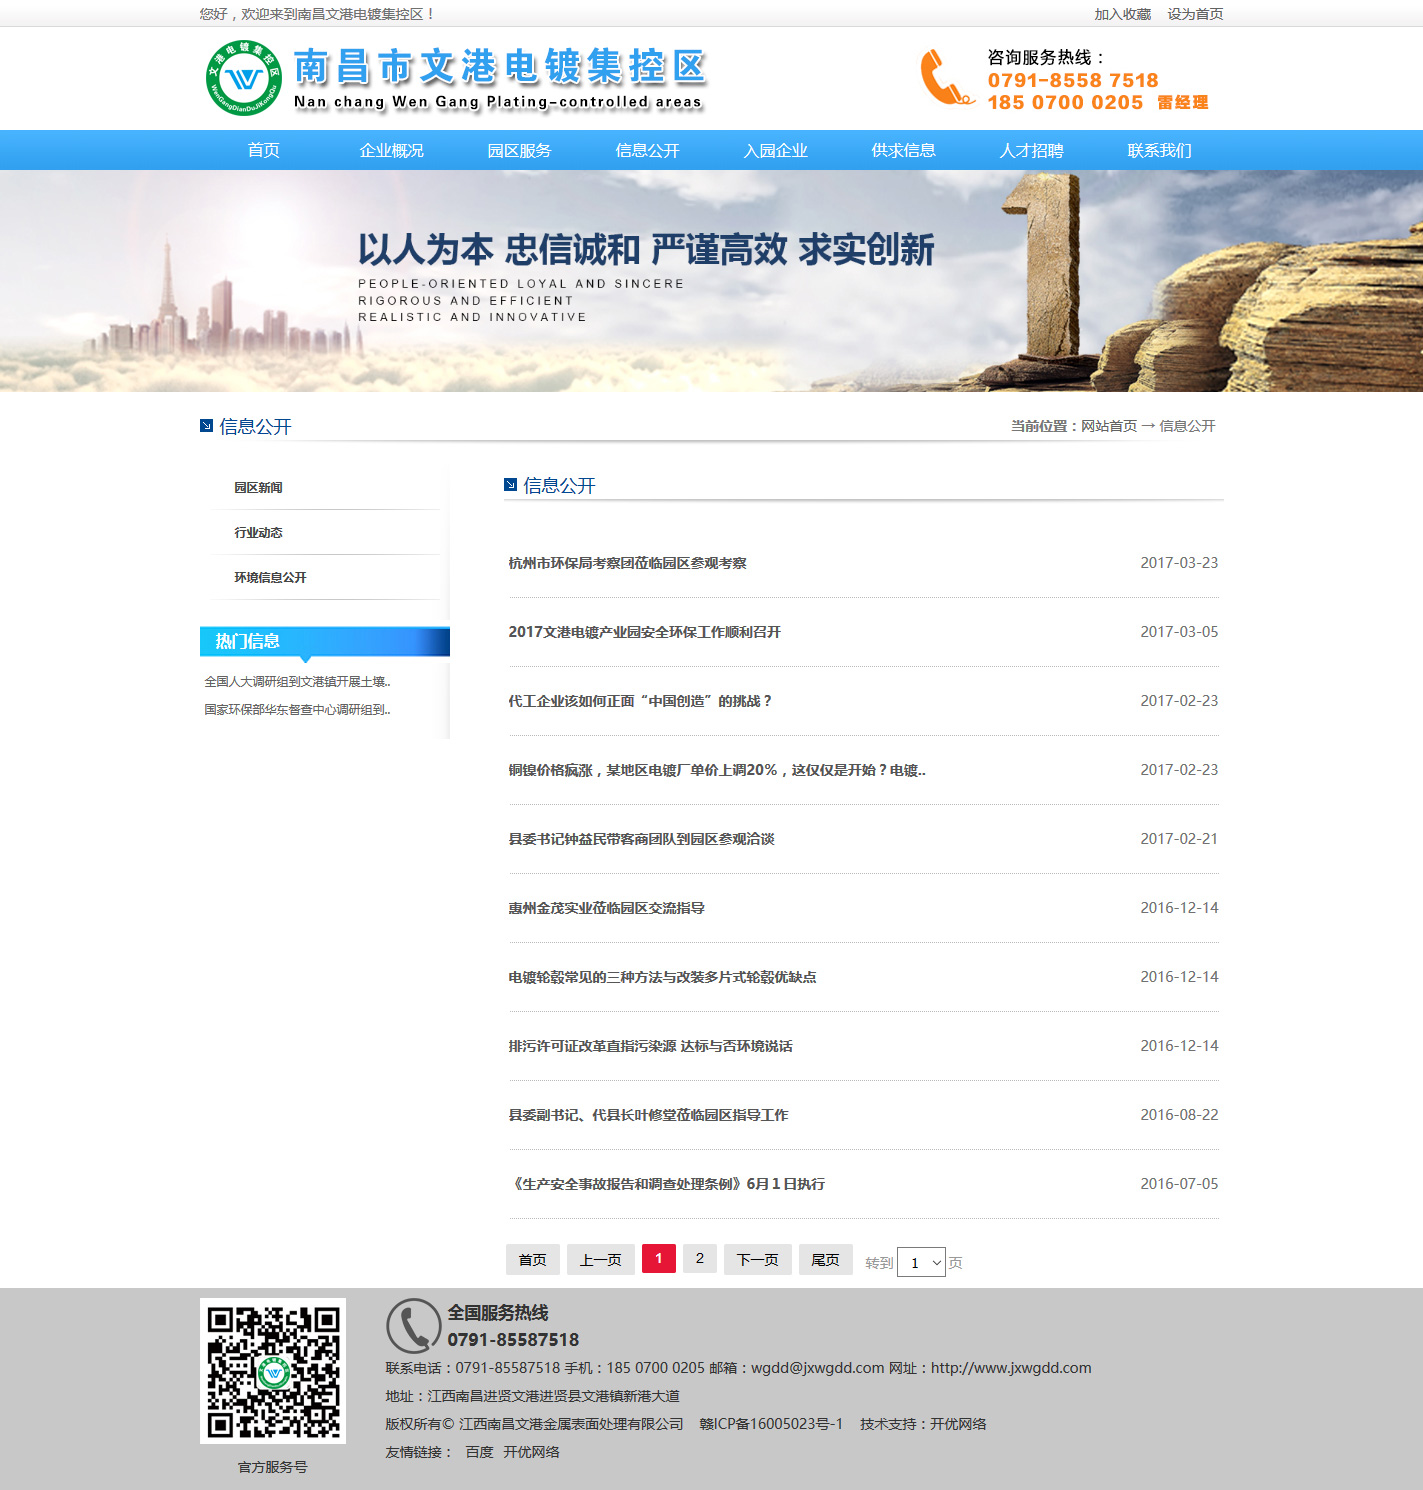This screenshot has height=1490, width=1423.
Task: Click the green WenGang circular logo
Action: pos(244,78)
